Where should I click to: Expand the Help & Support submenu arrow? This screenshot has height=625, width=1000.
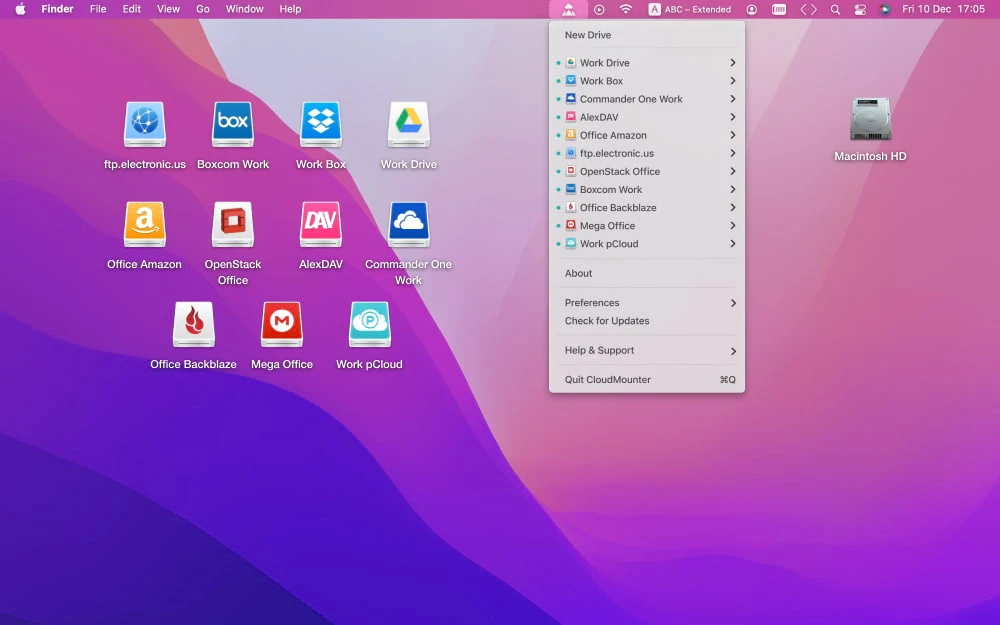point(733,351)
